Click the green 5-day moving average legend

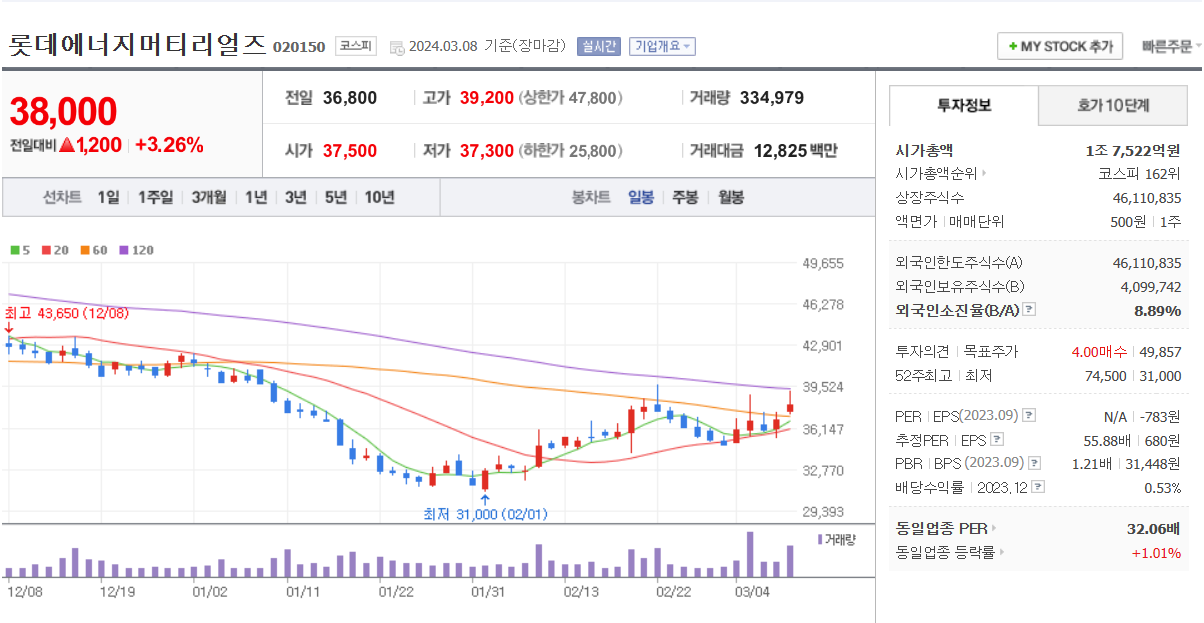(x=21, y=250)
